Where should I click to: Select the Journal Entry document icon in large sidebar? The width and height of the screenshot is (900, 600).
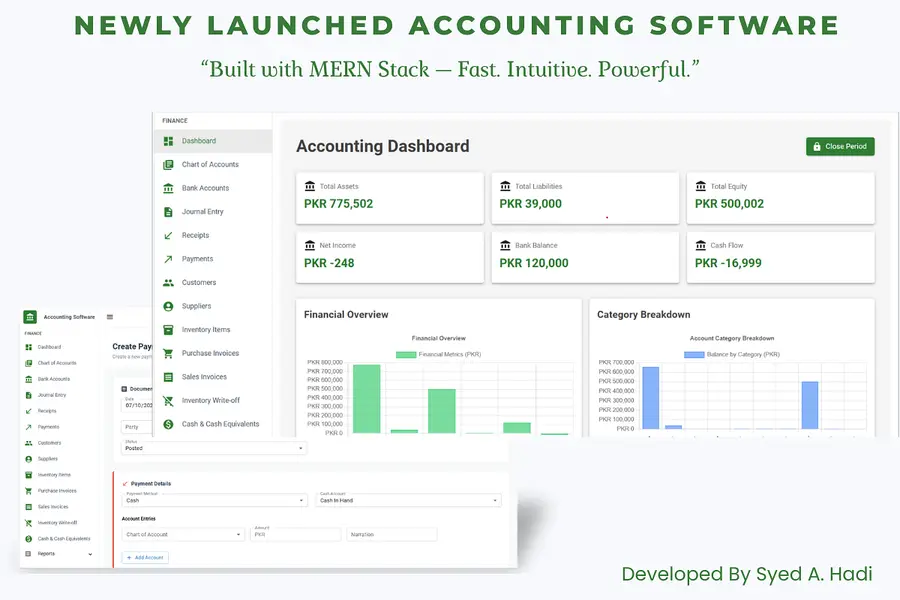[x=168, y=212]
